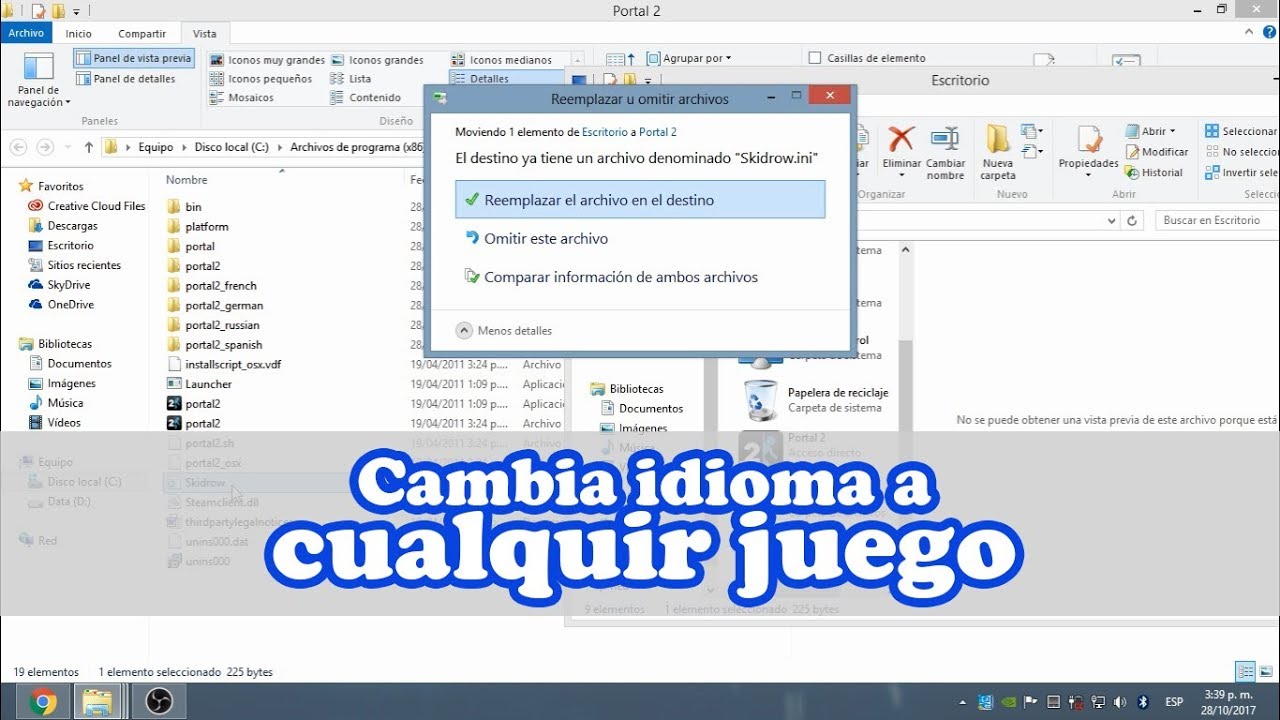Click Historial in Escritorio window

point(1156,173)
